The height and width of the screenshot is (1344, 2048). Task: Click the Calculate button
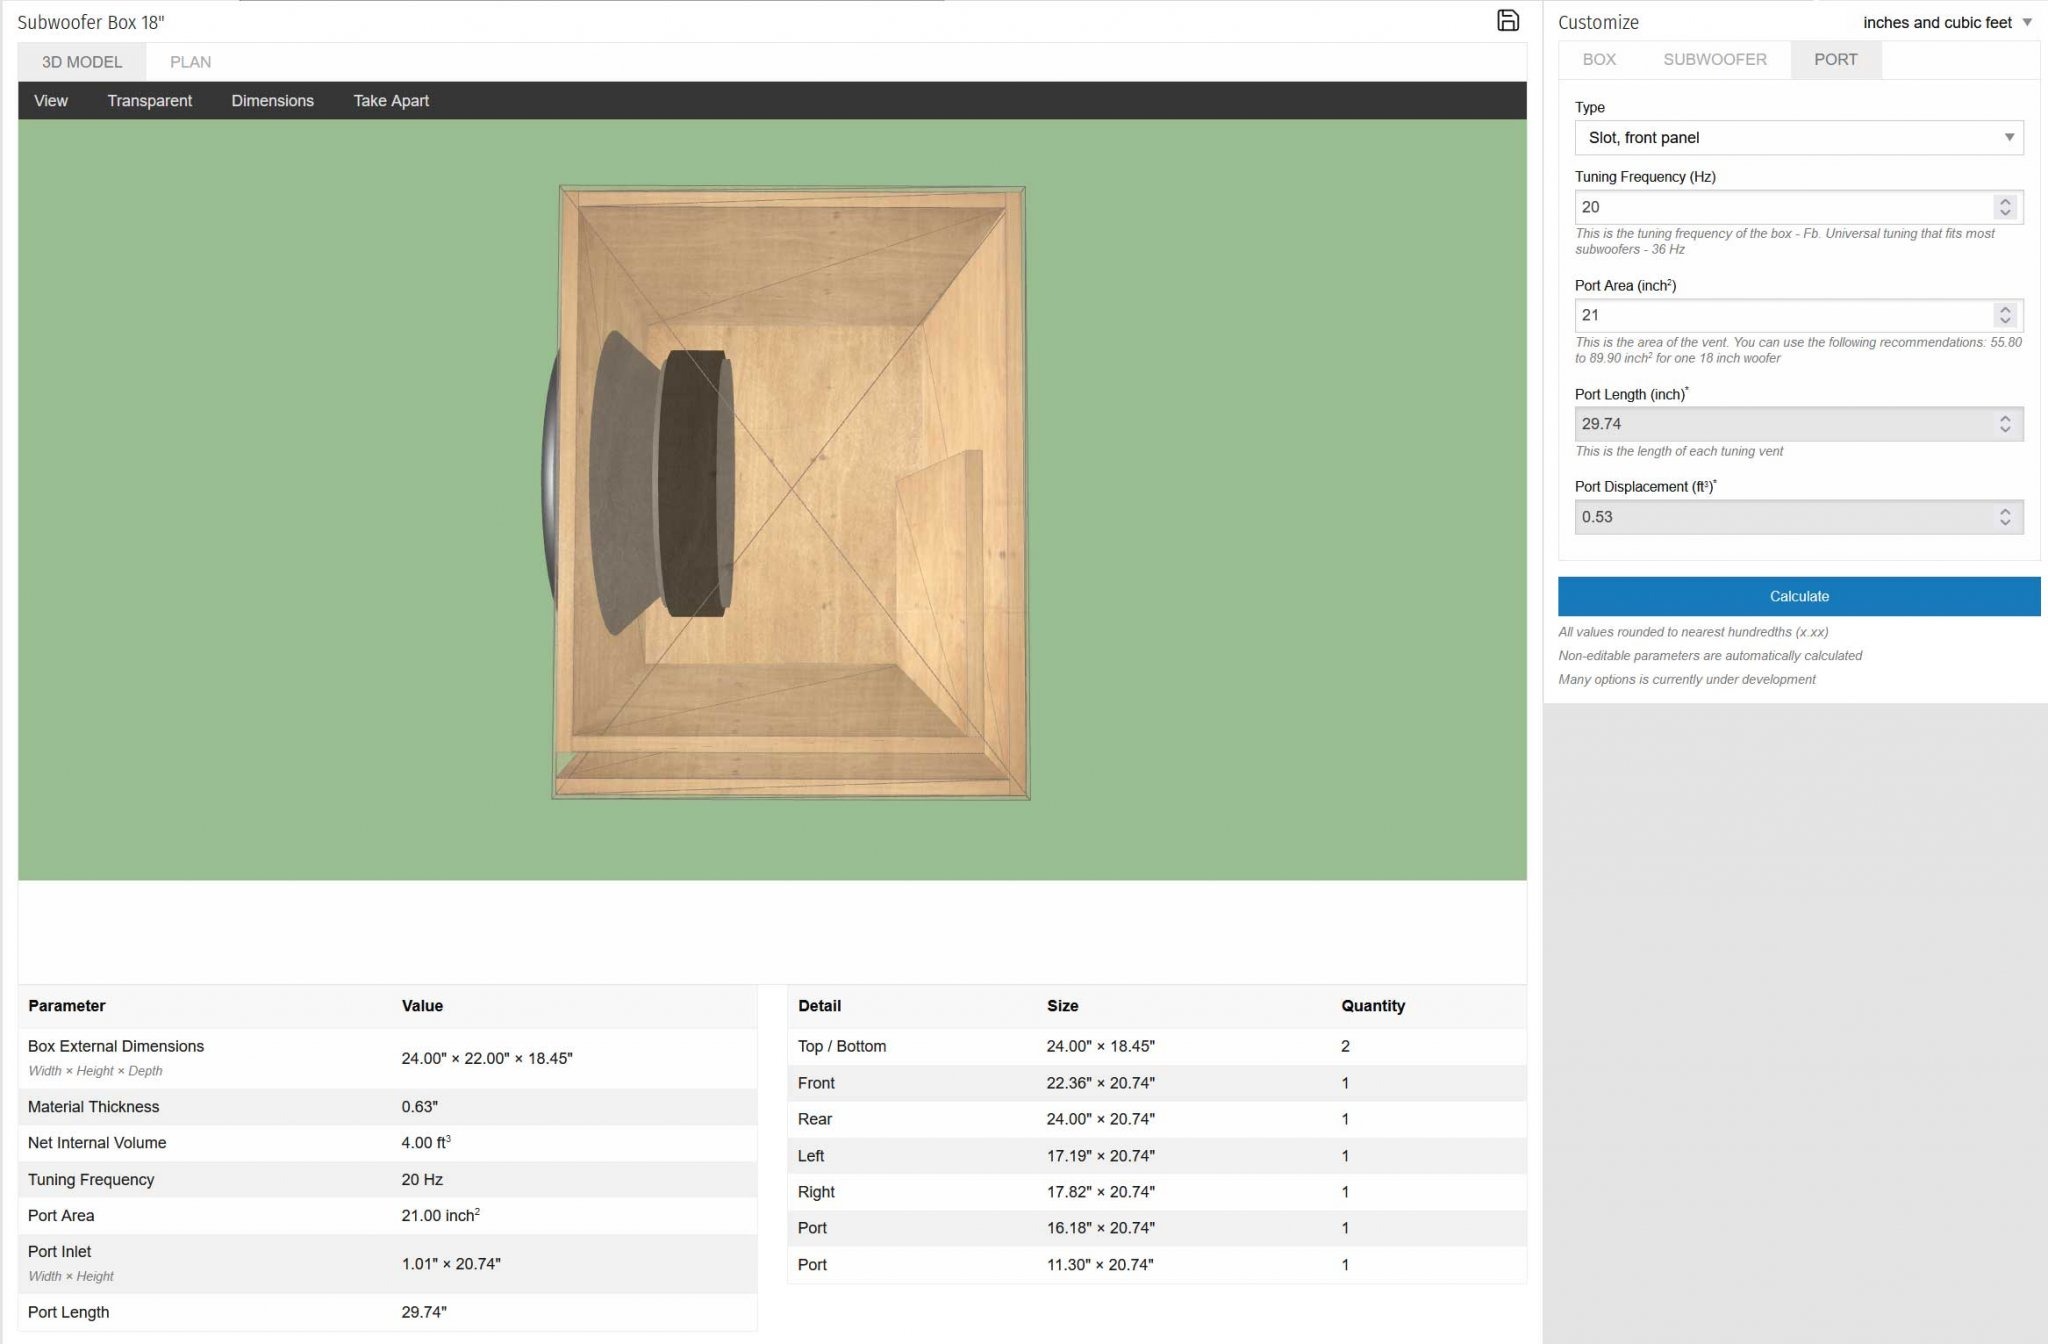click(1799, 596)
